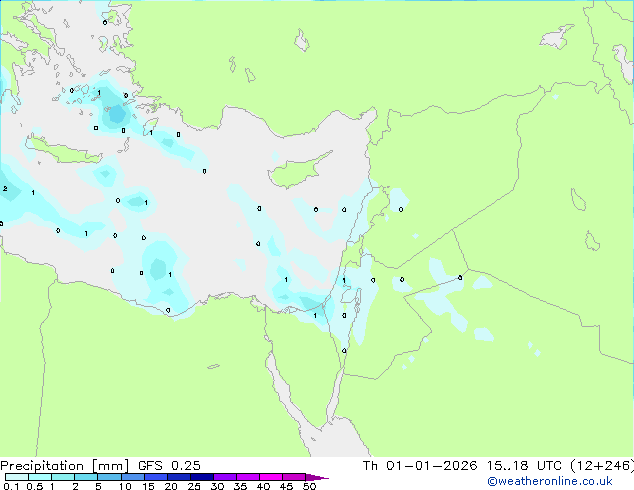
Task: Select the 25–30 mm navy legend swatch
Action: (x=202, y=477)
